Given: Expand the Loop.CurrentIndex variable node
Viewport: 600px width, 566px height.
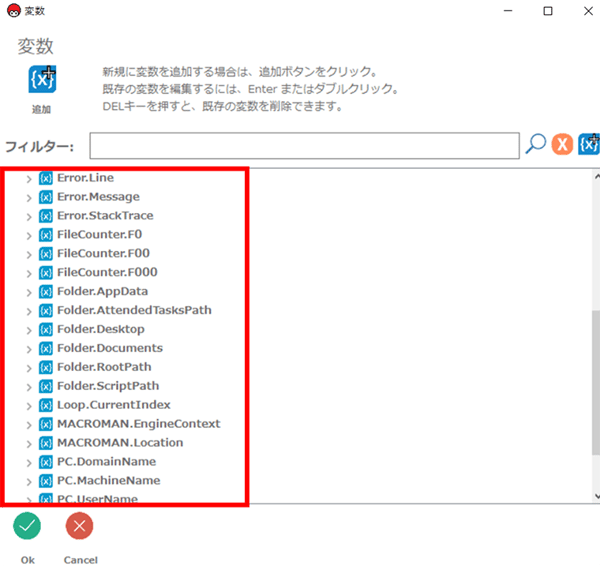Looking at the screenshot, I should tap(29, 406).
